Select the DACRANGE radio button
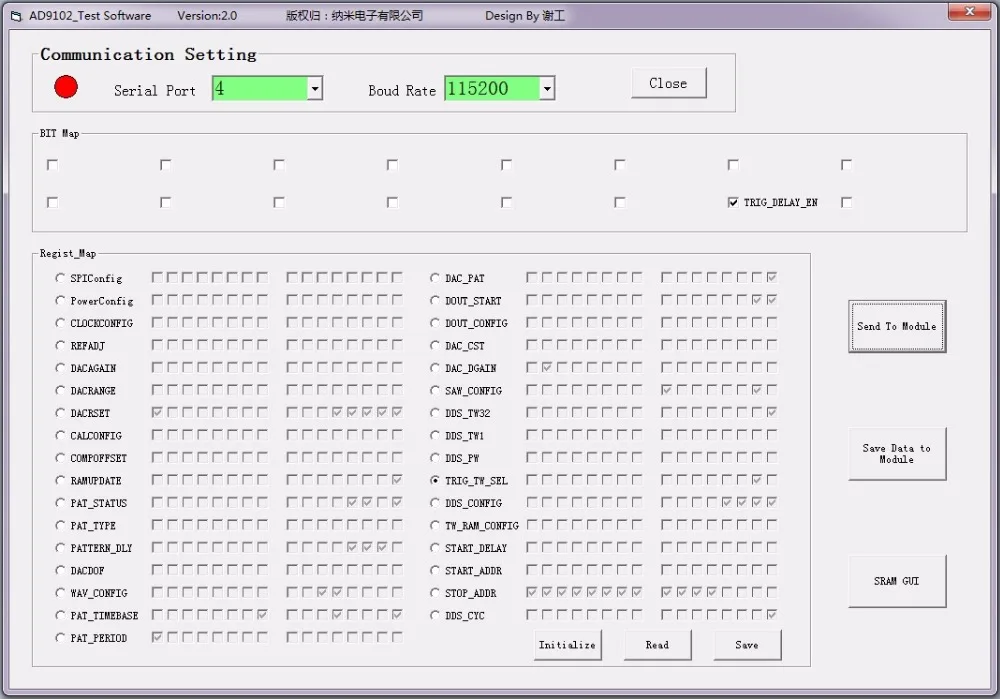 point(60,390)
